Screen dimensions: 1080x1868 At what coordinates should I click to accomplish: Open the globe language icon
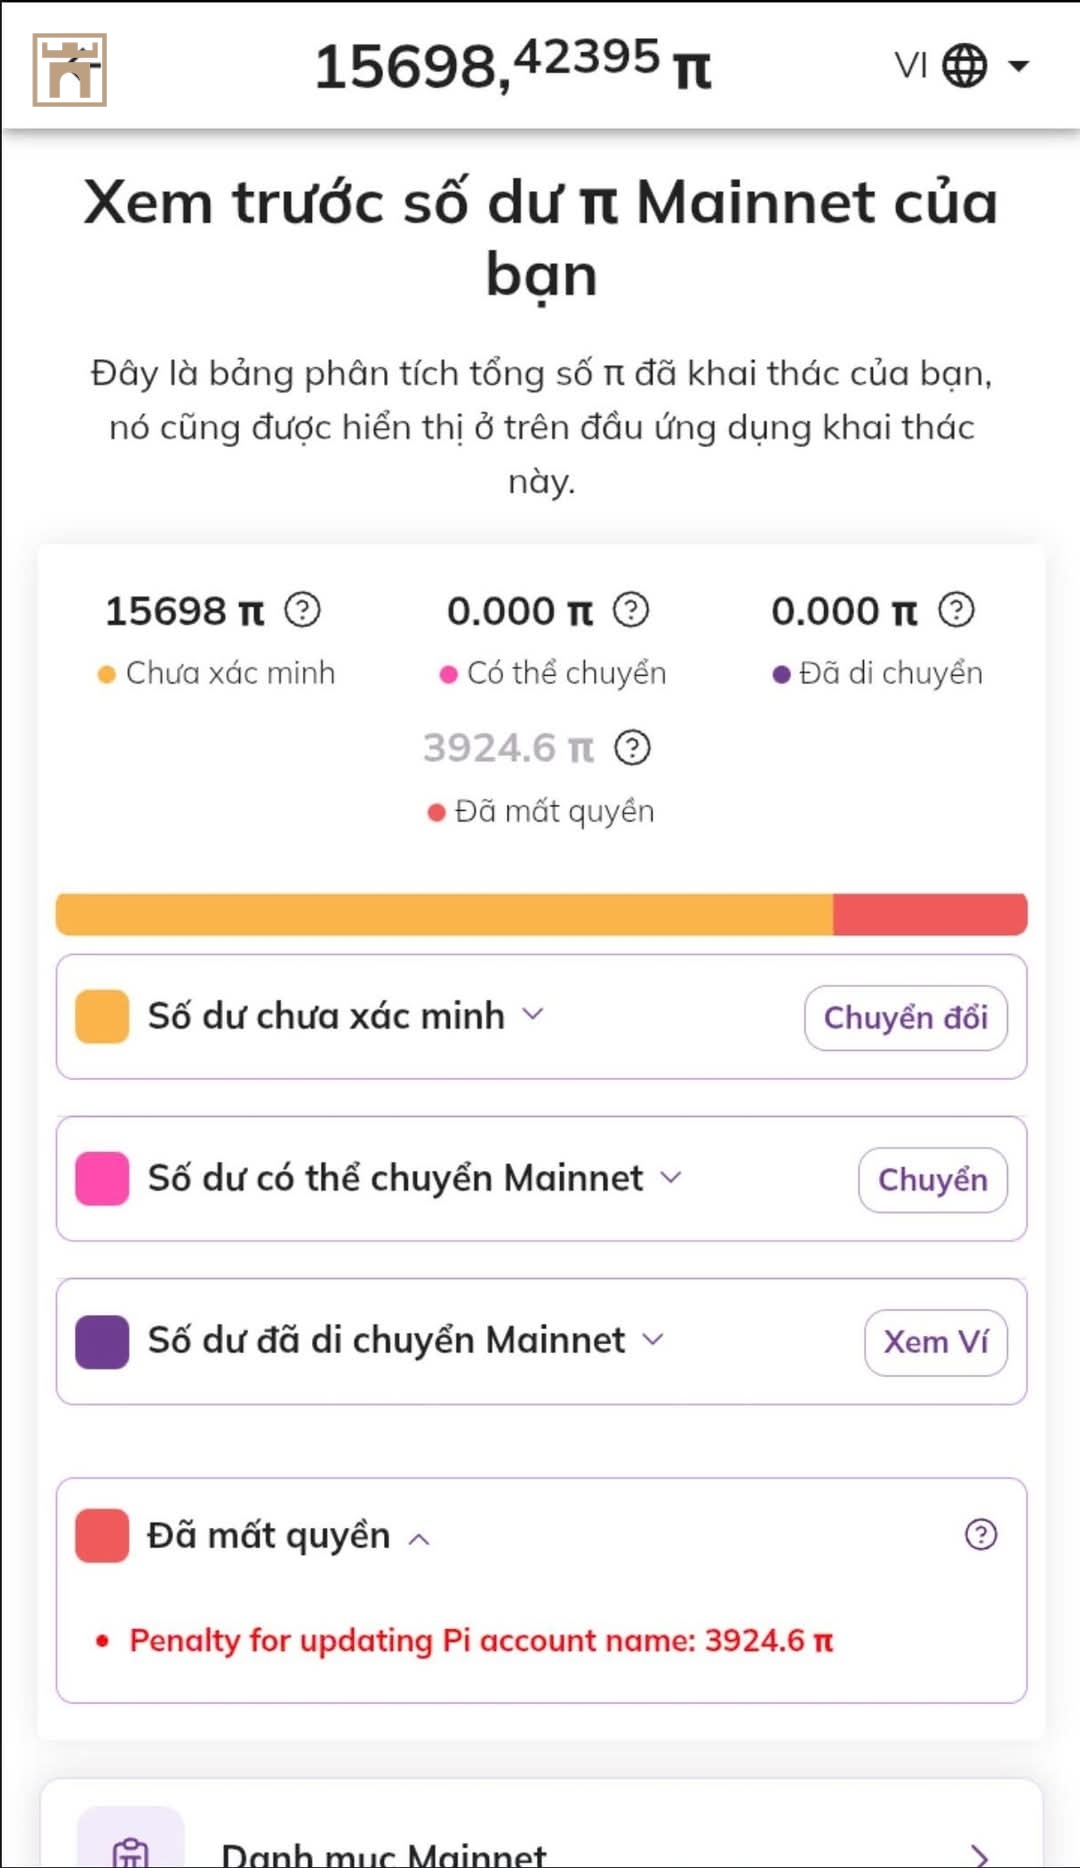click(965, 66)
